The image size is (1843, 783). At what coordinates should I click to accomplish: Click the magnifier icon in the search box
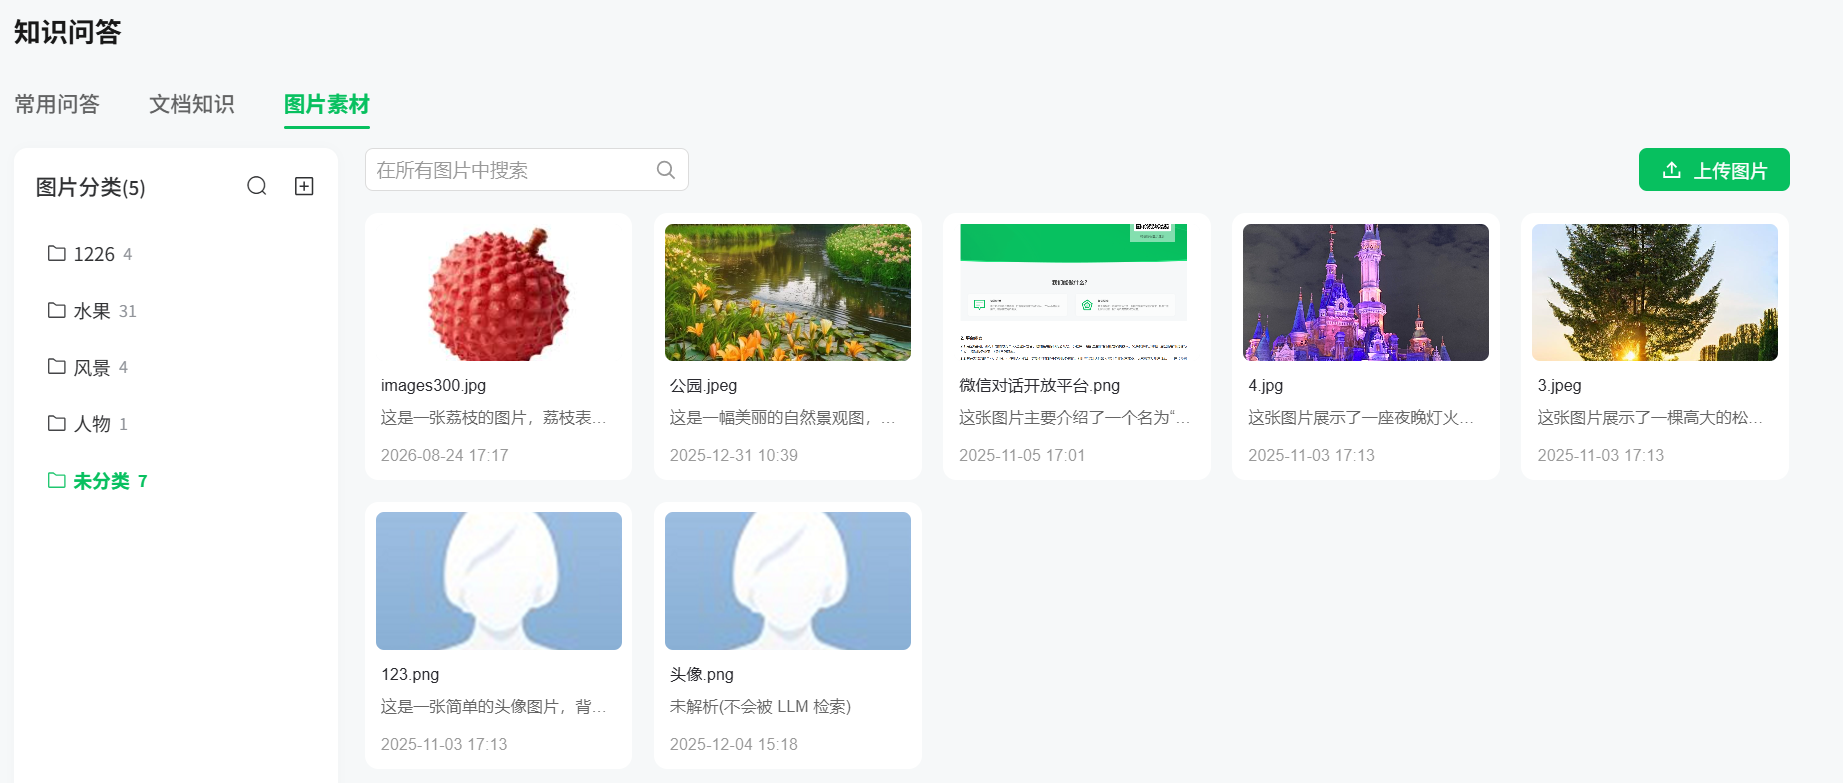666,170
